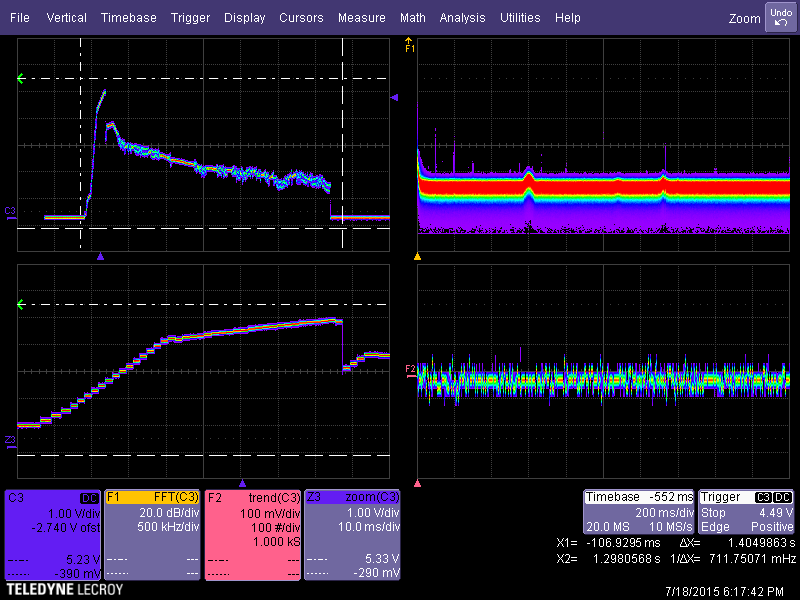Image resolution: width=800 pixels, height=600 pixels.
Task: Open the Cursors menu
Action: click(301, 18)
